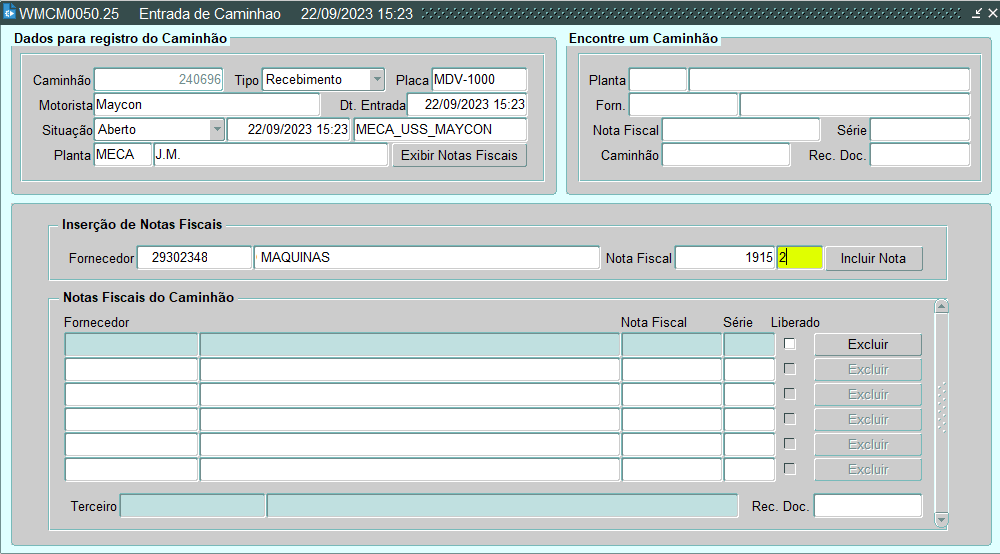The height and width of the screenshot is (554, 1000).
Task: Click Forn. name field in Encontre um Caminhão
Action: [855, 105]
